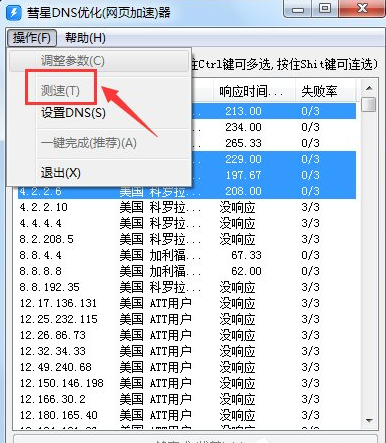The image size is (386, 443).
Task: Click 0/3 failure rate in 8.8.4.4 row
Action: (310, 255)
